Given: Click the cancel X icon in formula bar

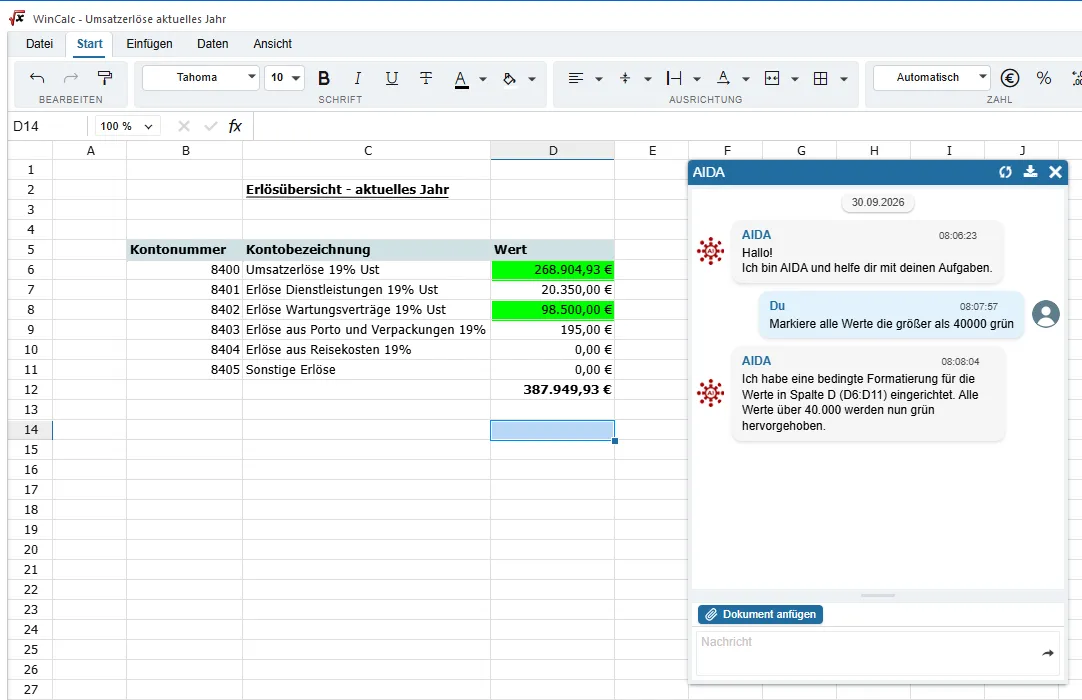Looking at the screenshot, I should [x=184, y=126].
